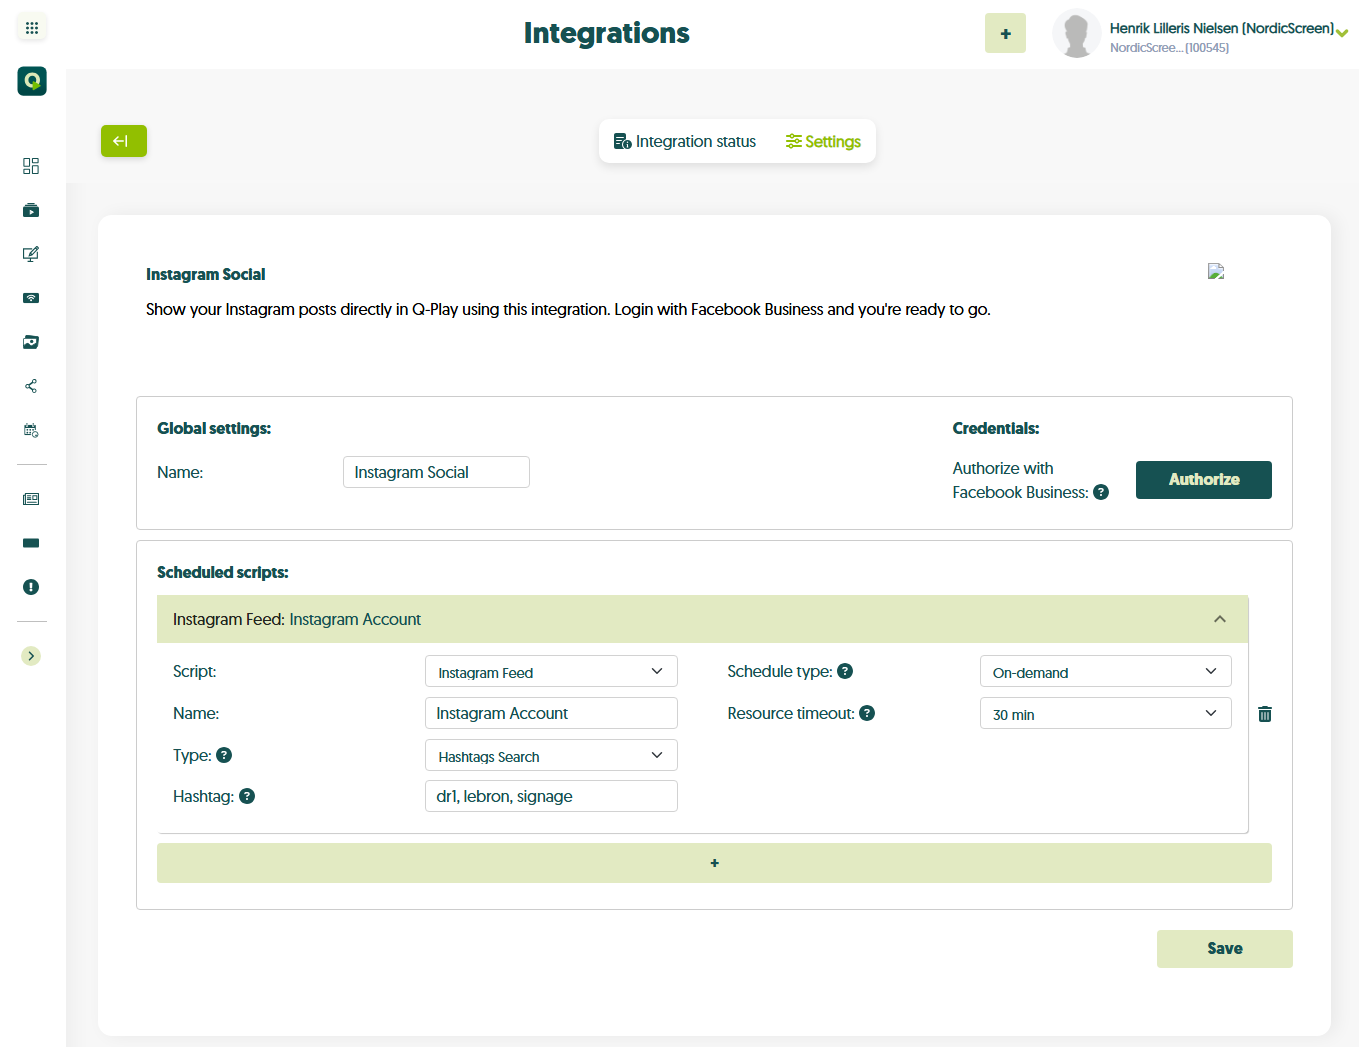
Task: Save the integration settings
Action: 1224,949
